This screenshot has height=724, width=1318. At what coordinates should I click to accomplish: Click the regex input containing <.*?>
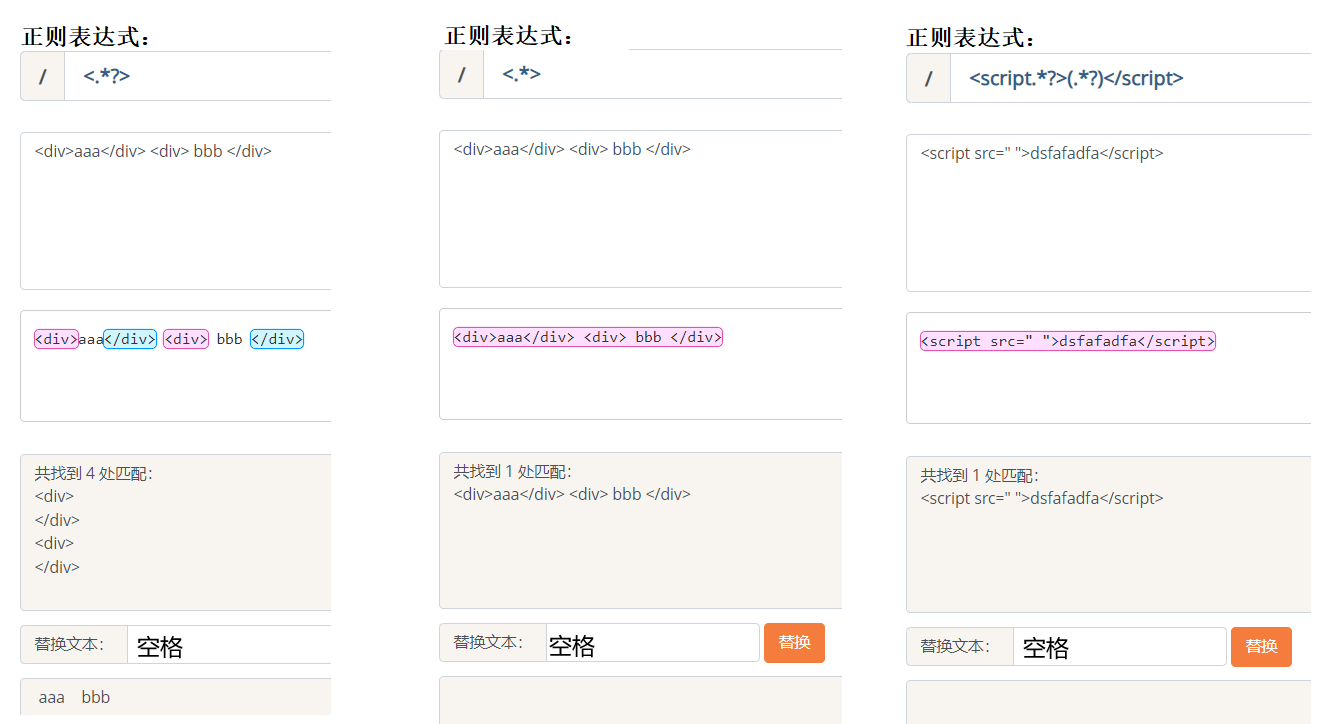pos(198,76)
